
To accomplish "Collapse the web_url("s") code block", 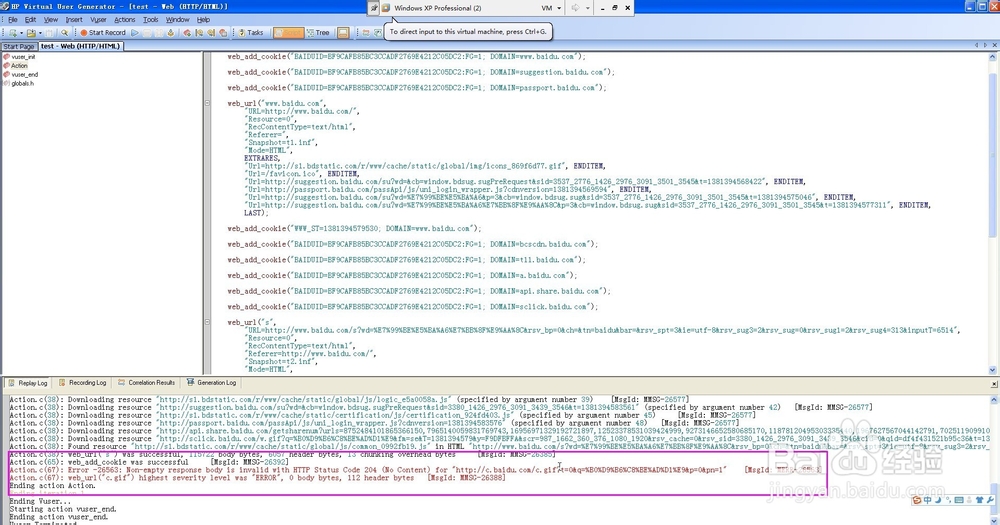I will (207, 322).
